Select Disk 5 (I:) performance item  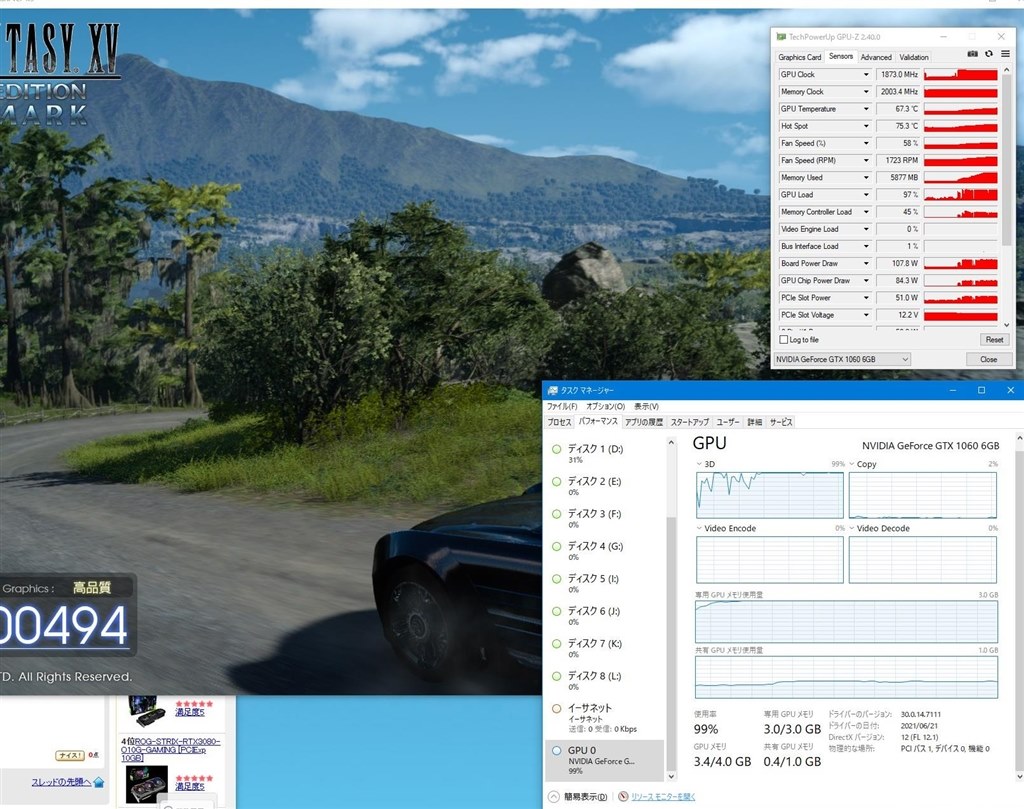[x=605, y=583]
